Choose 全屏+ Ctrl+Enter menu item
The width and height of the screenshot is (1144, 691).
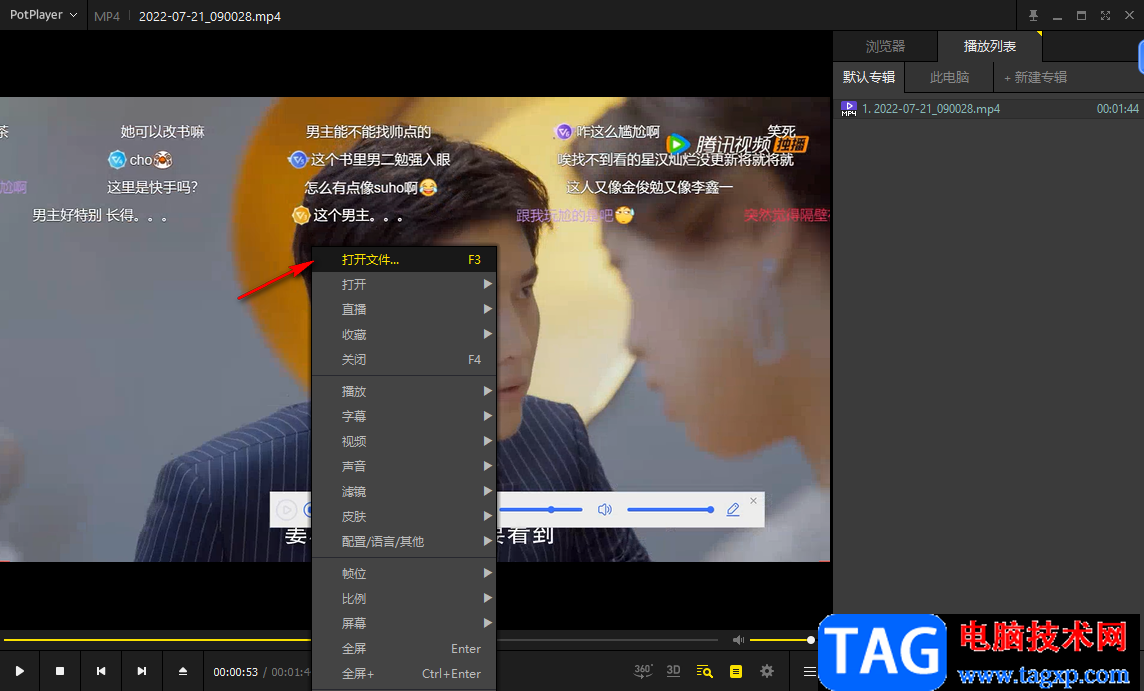pos(404,673)
